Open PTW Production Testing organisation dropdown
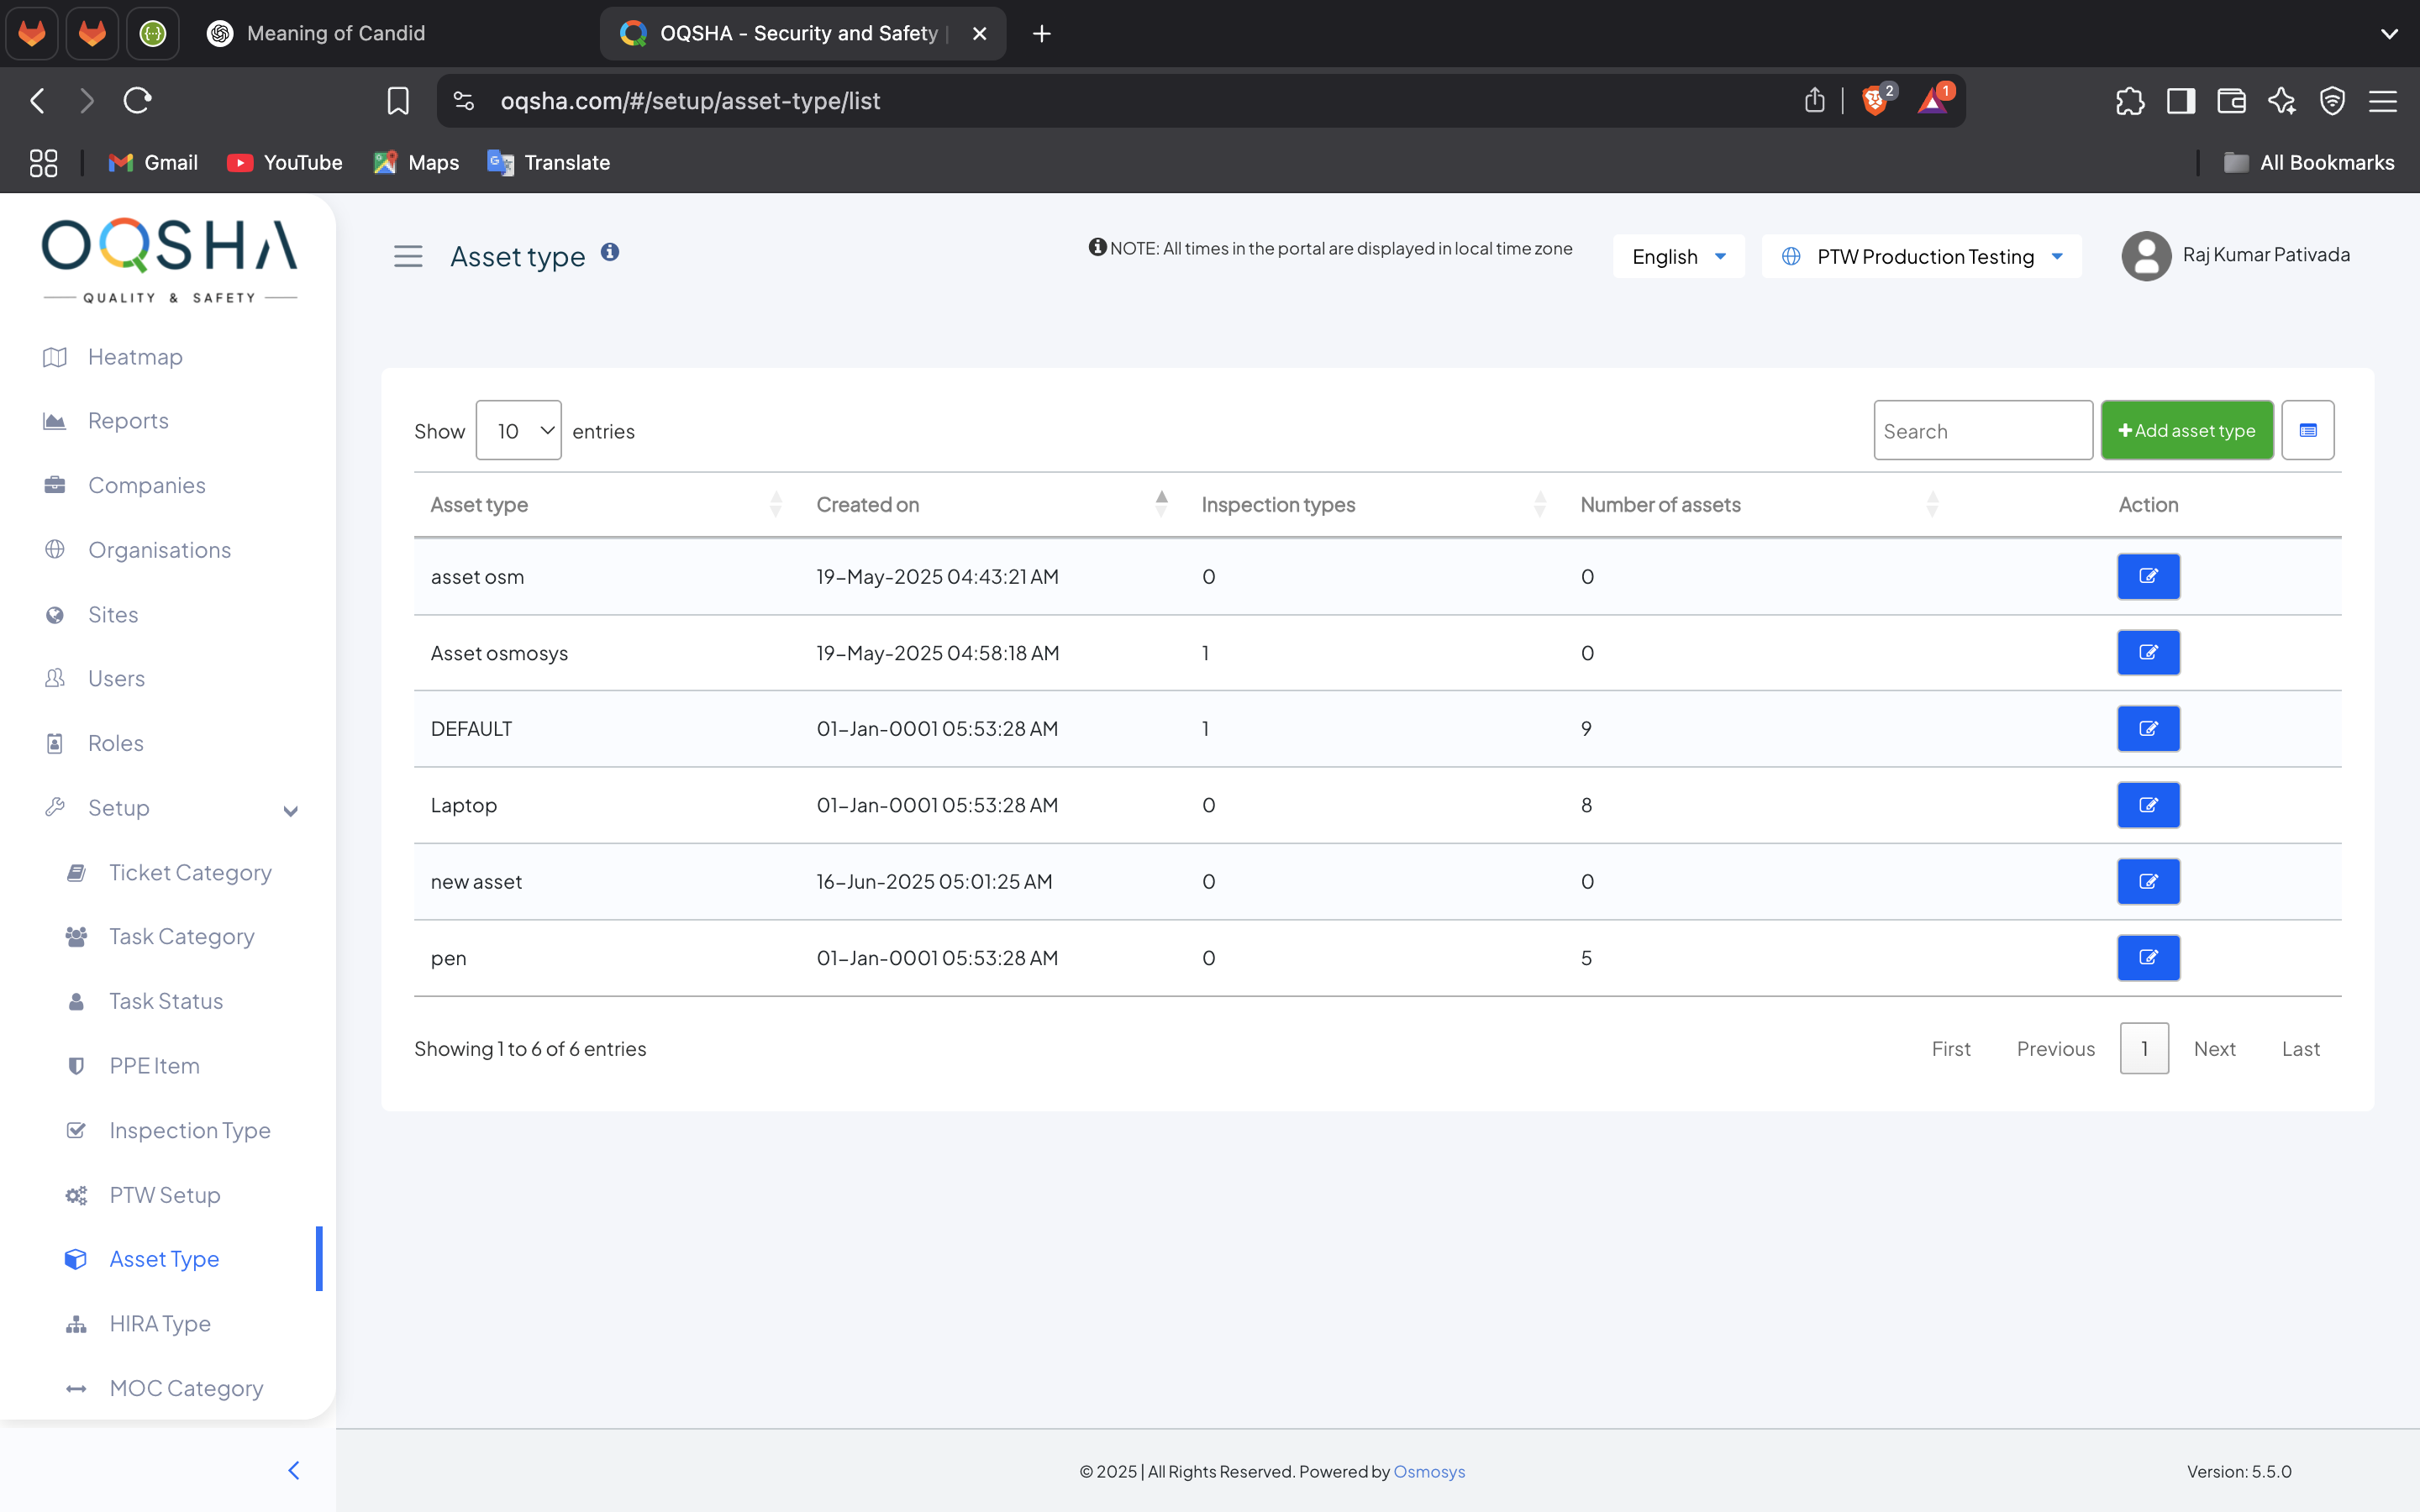The height and width of the screenshot is (1512, 2420). pyautogui.click(x=1921, y=256)
